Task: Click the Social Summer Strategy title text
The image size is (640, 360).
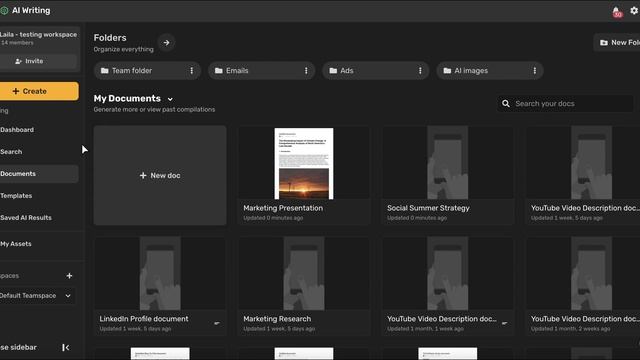Action: pos(428,208)
